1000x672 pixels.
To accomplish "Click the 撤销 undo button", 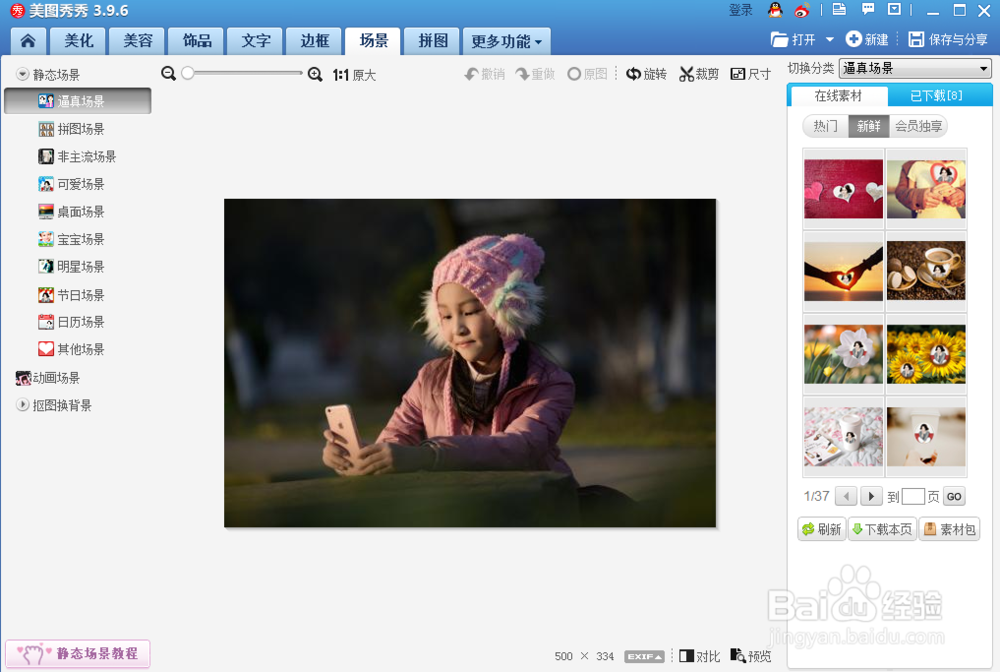I will coord(485,75).
